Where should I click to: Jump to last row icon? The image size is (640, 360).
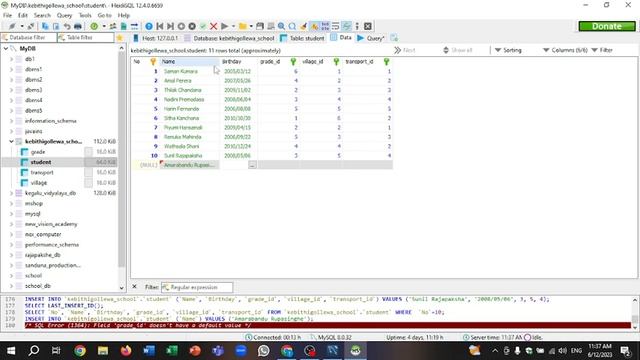(x=170, y=26)
